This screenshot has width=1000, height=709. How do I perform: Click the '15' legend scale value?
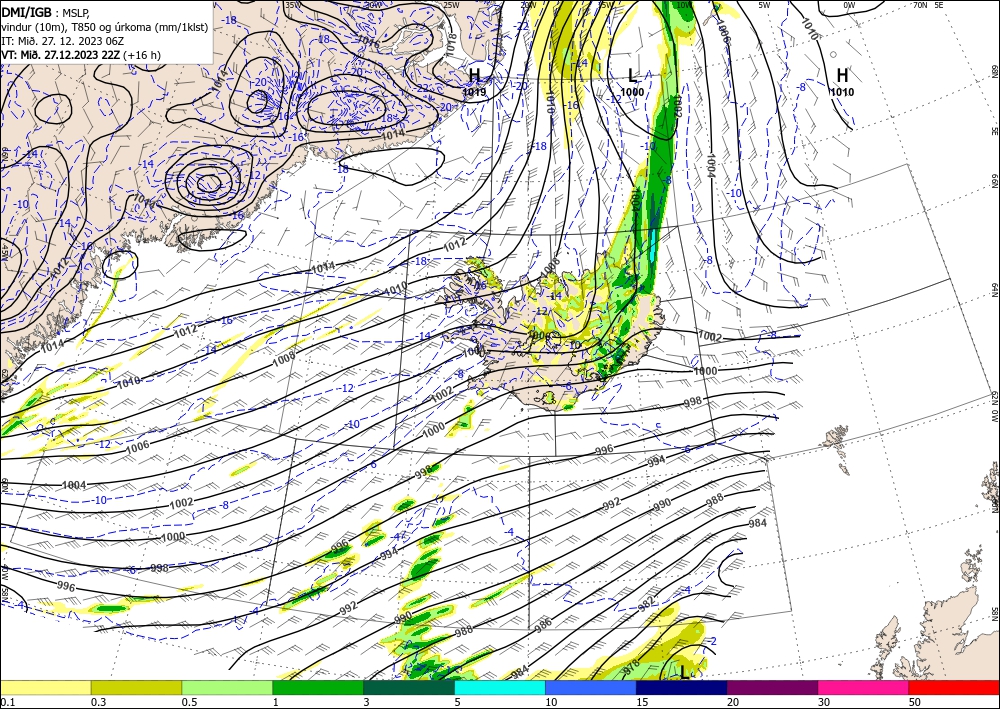[642, 702]
